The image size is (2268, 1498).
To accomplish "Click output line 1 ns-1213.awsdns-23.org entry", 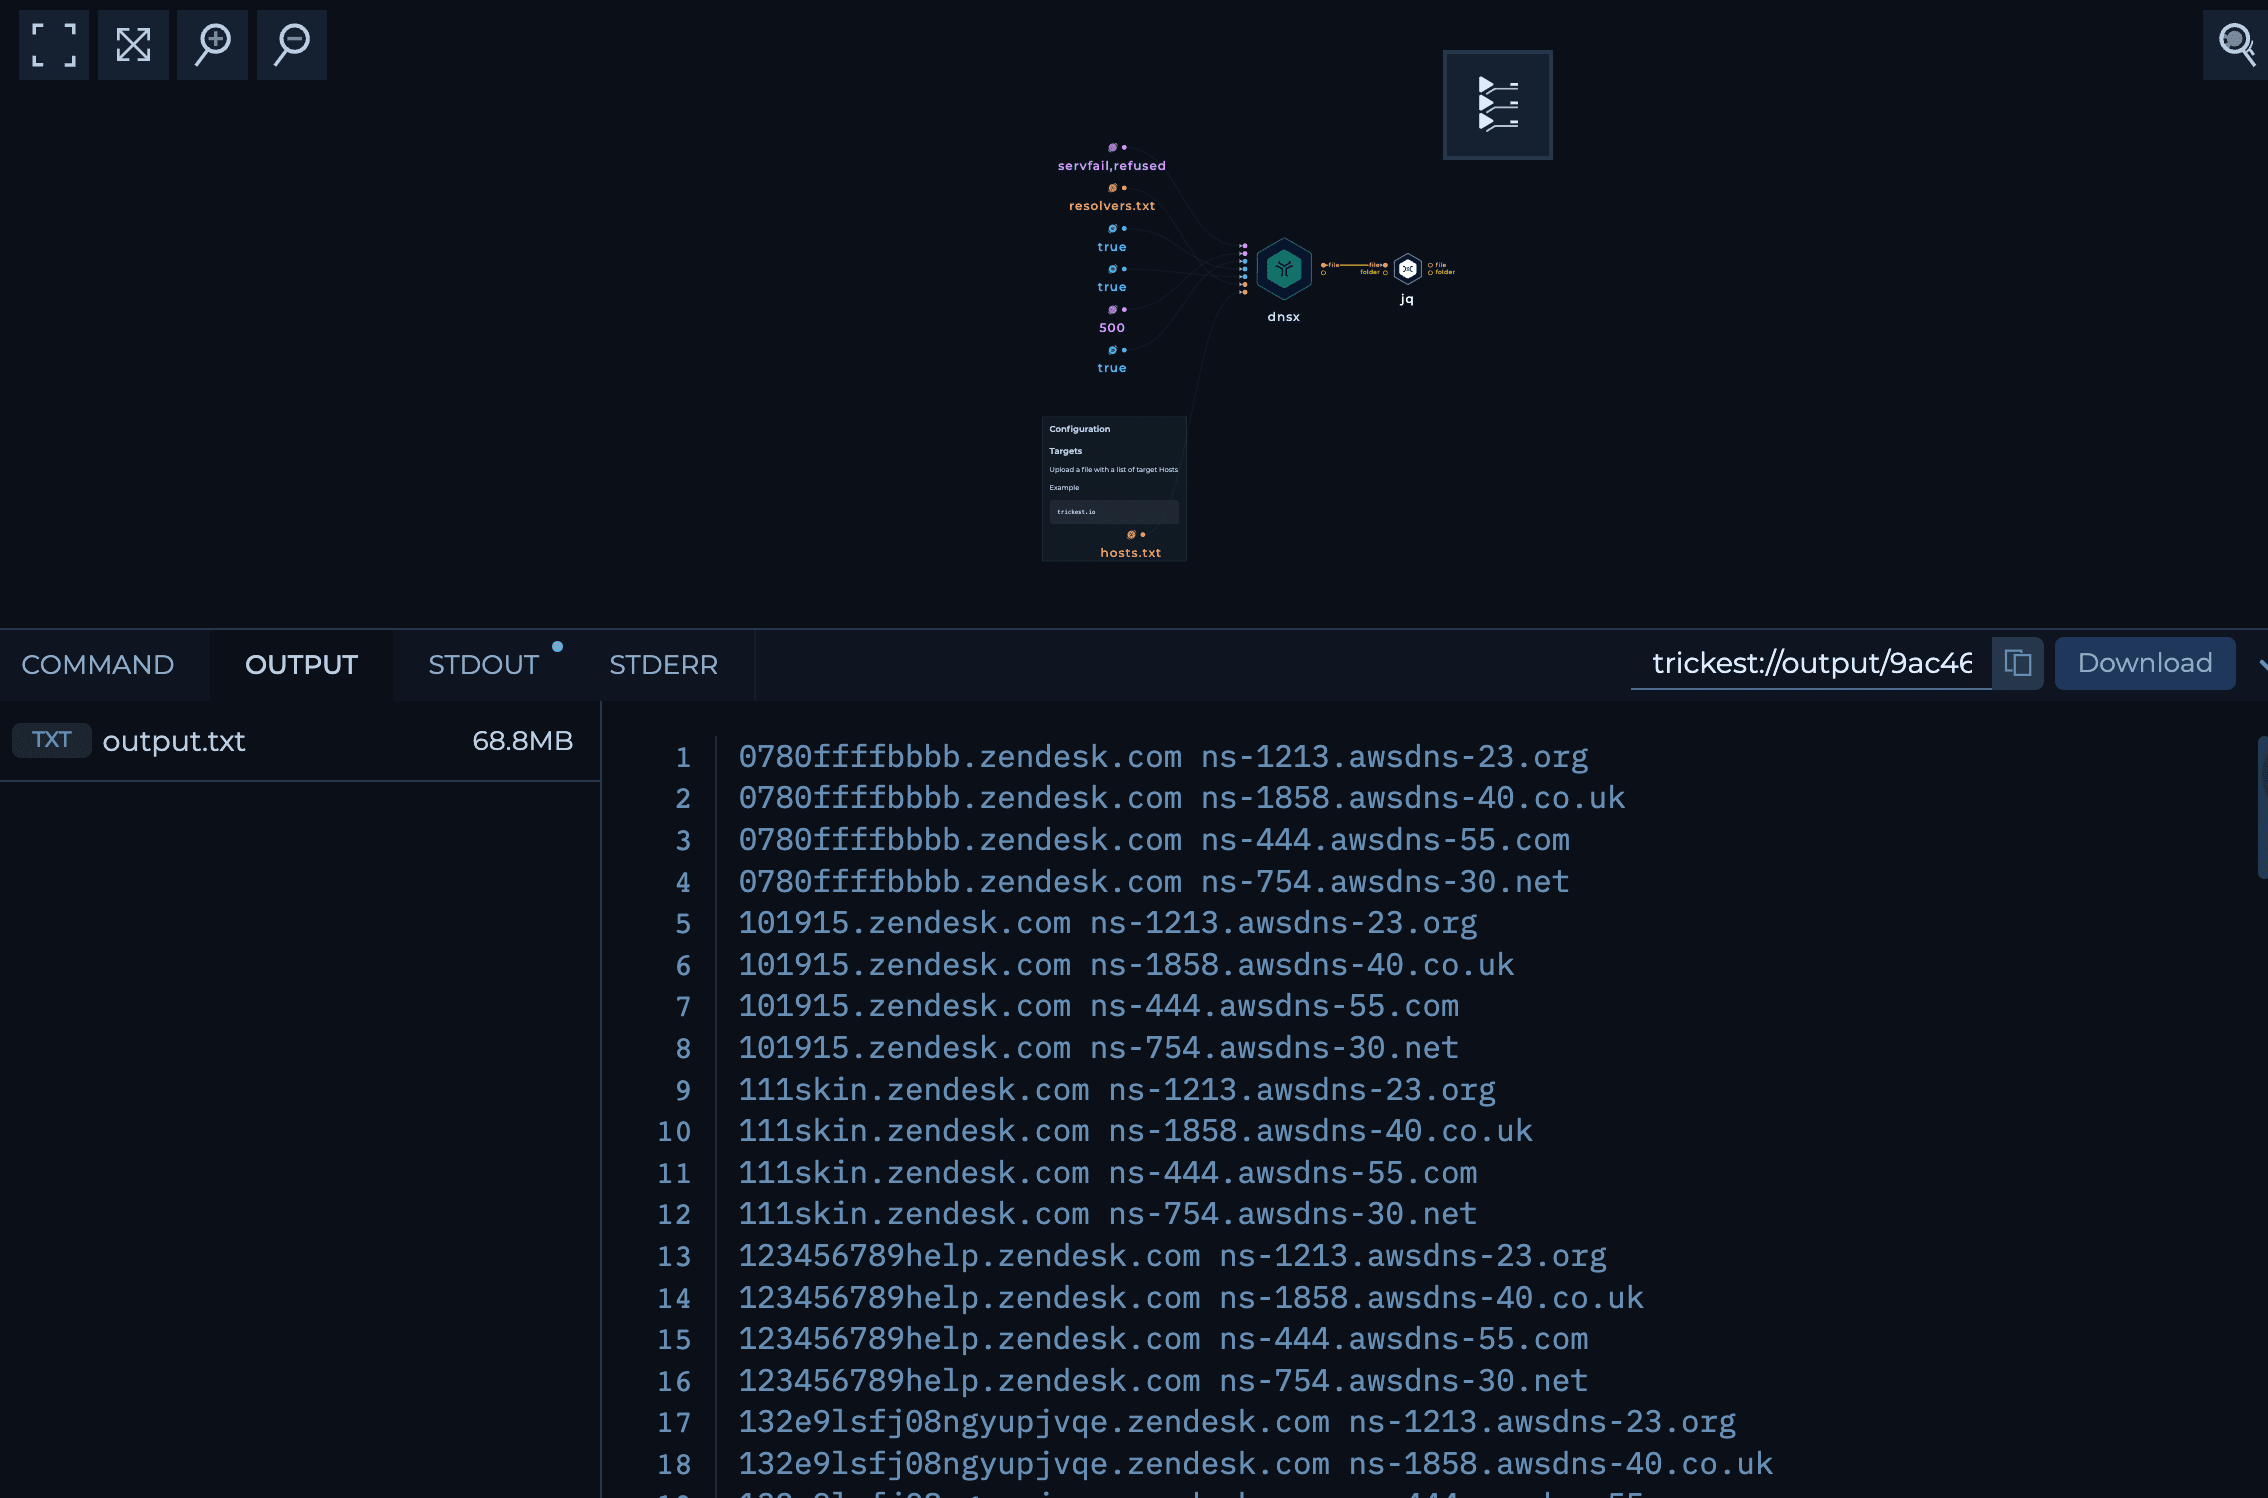I will pyautogui.click(x=1395, y=757).
